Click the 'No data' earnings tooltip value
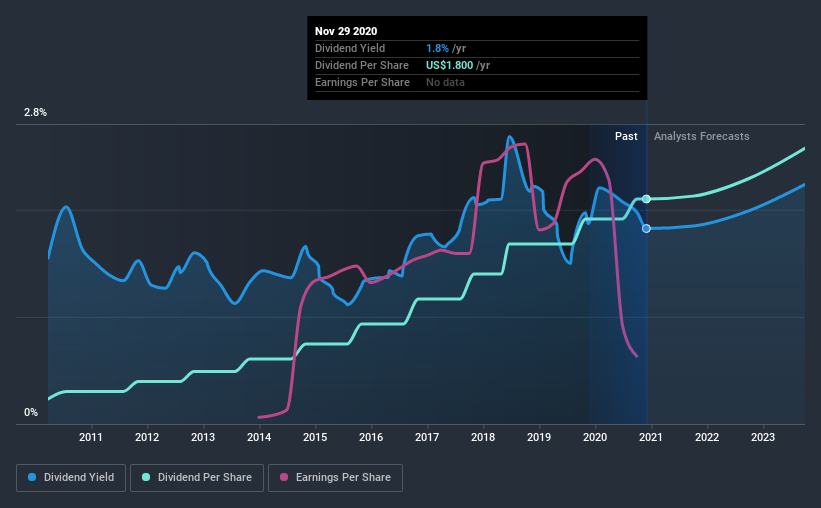 [445, 82]
